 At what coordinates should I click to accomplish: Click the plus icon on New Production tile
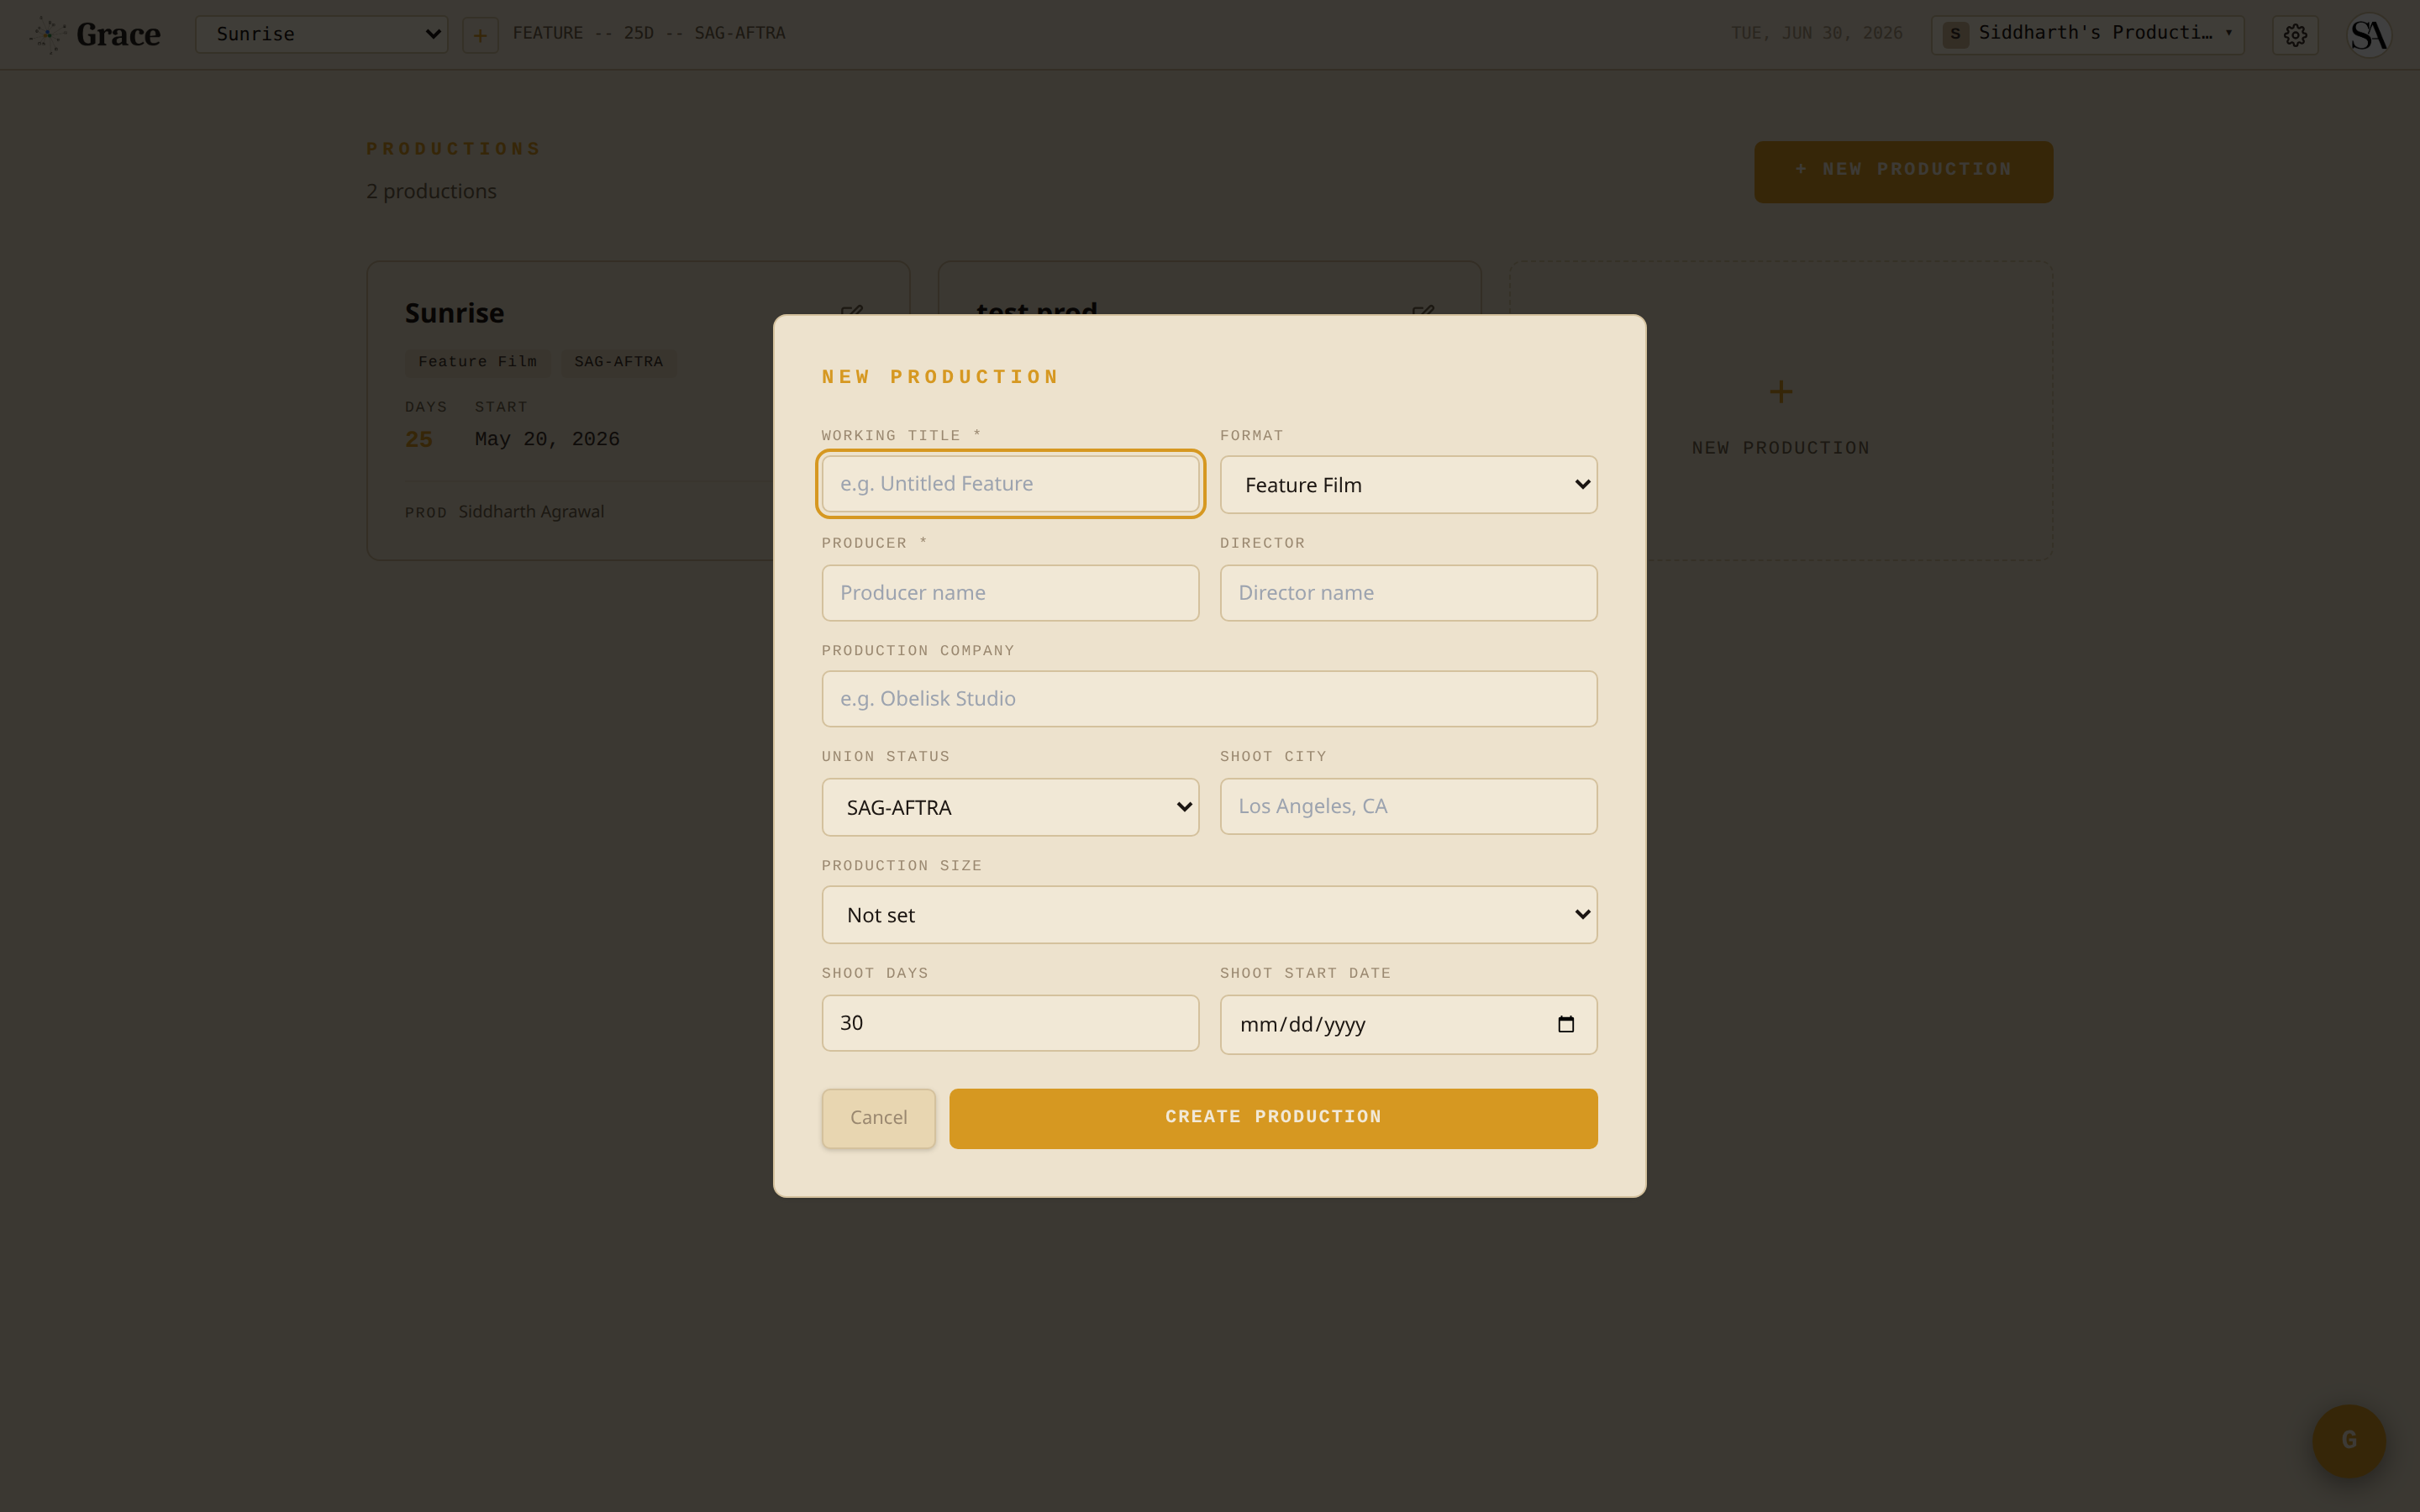point(1780,391)
